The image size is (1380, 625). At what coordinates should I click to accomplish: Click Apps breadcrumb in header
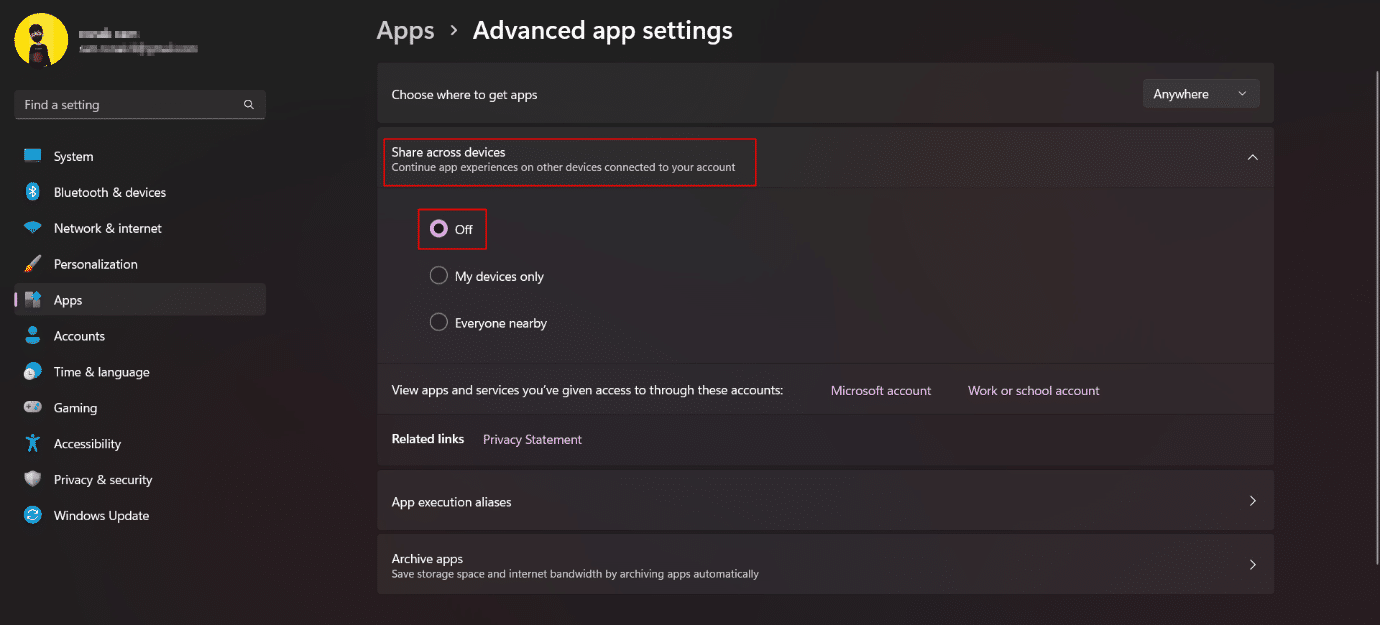tap(405, 31)
